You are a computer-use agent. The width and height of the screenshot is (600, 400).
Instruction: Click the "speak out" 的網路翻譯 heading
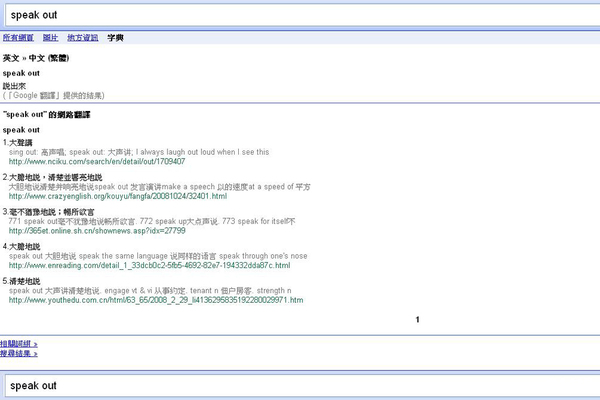47,114
